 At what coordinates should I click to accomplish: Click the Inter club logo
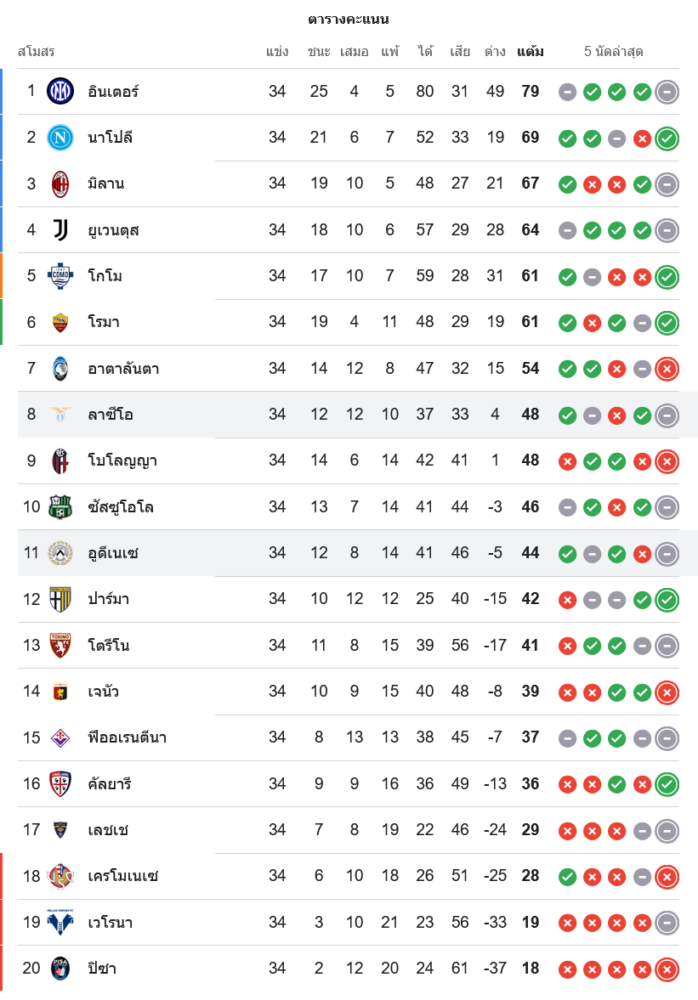[61, 91]
